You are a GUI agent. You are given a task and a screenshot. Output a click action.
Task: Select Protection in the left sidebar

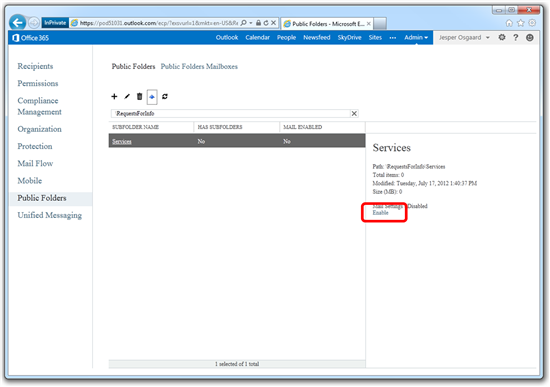[35, 146]
